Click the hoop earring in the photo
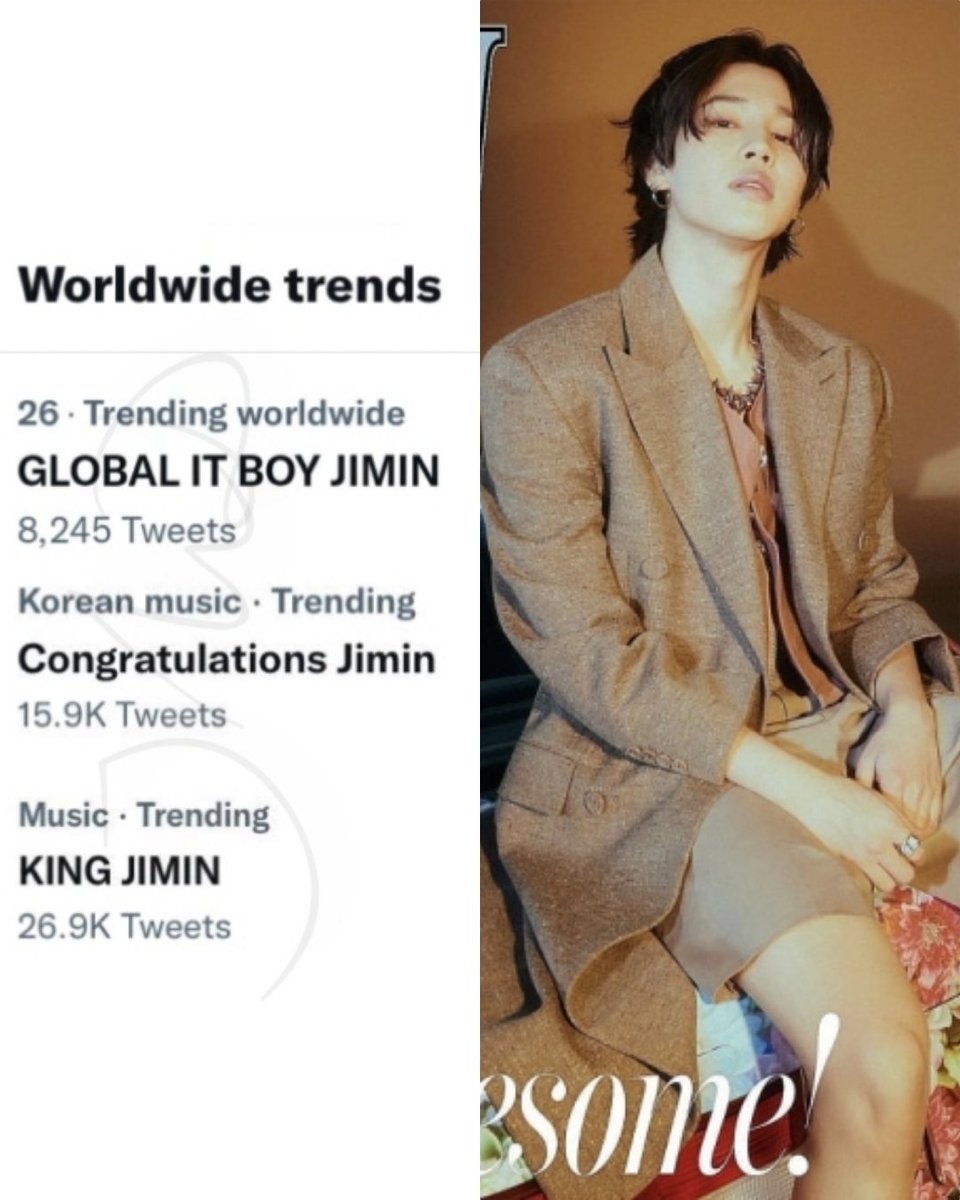960x1200 pixels. coord(660,197)
